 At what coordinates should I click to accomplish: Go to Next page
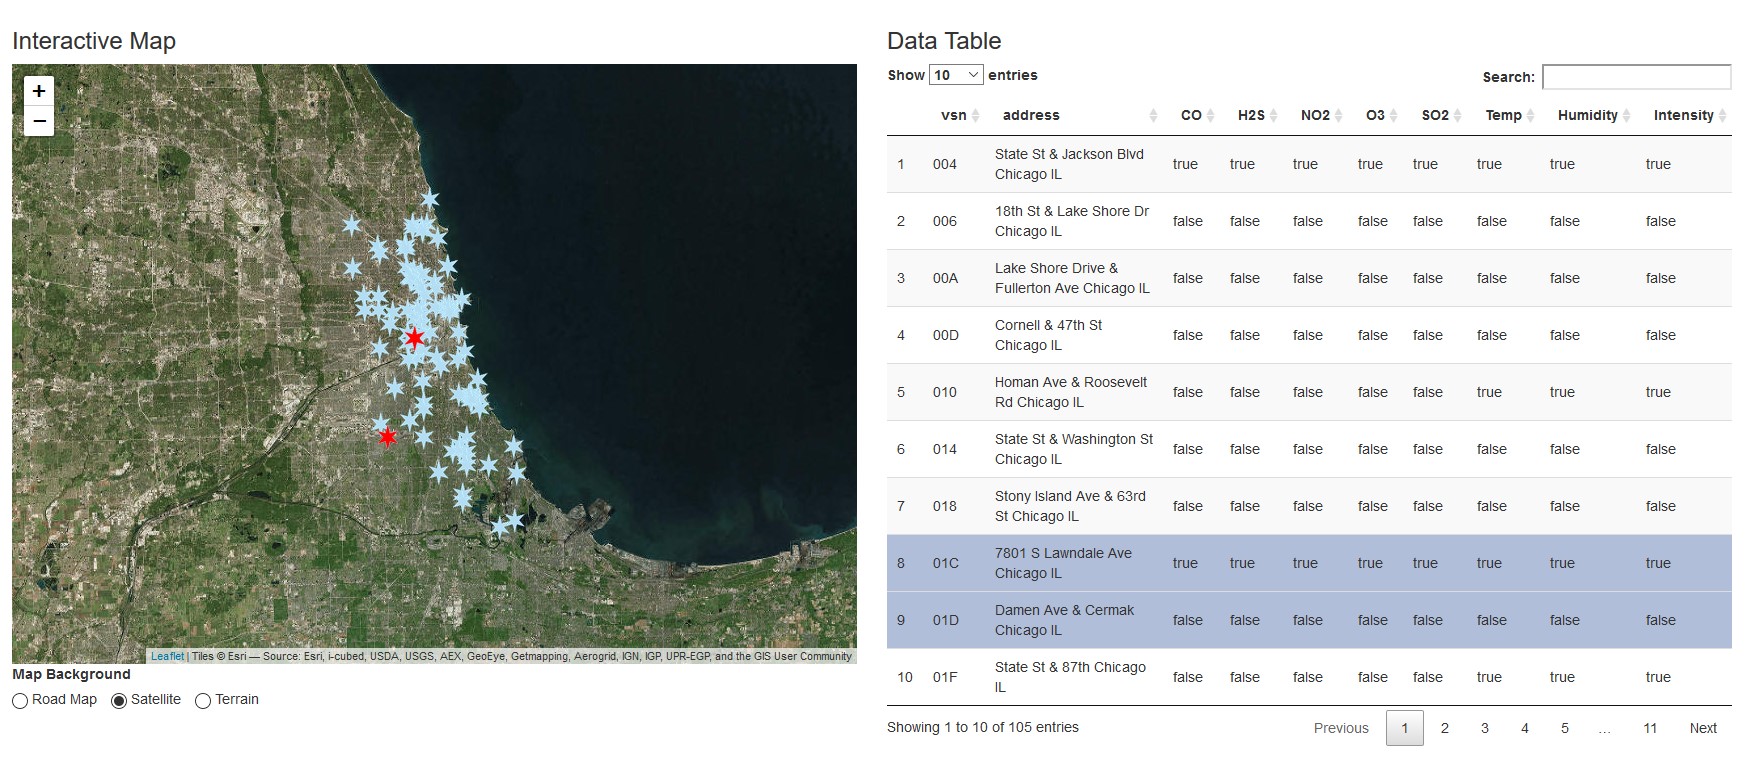[1703, 728]
